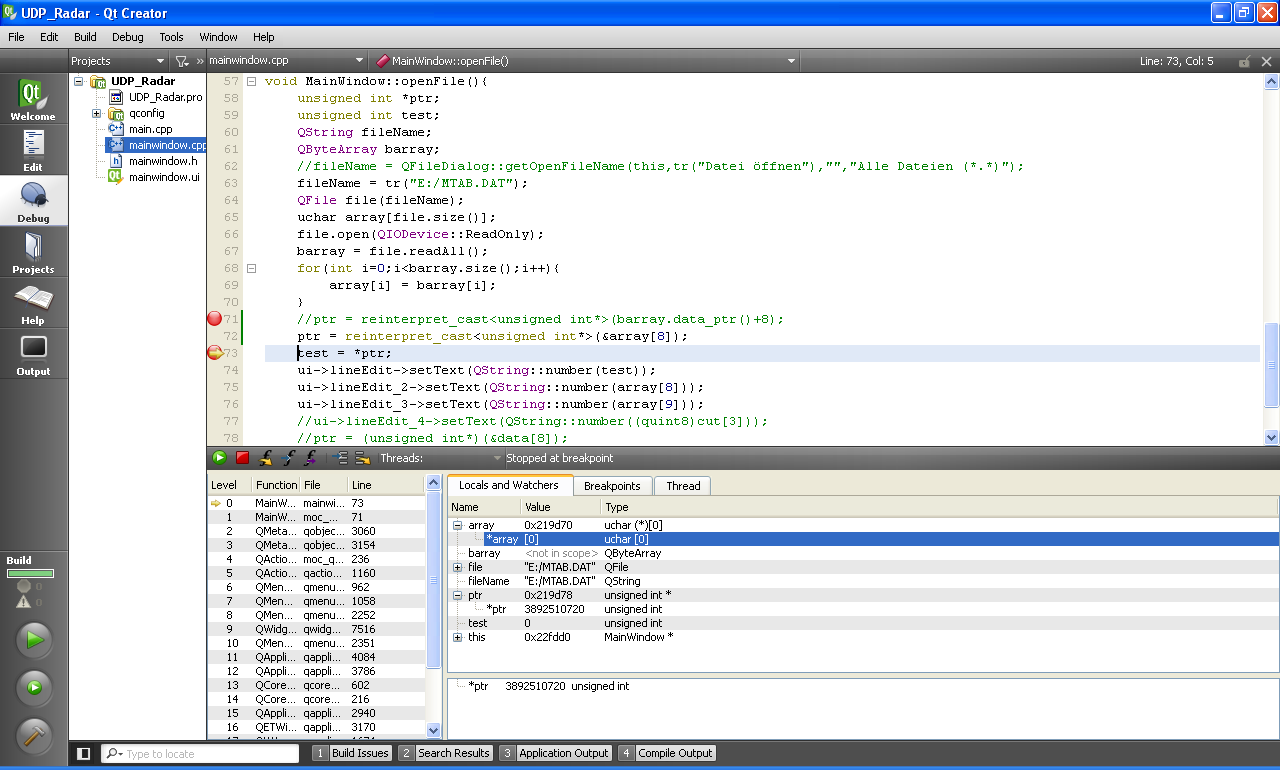Open the Build Issues output pane

click(351, 753)
